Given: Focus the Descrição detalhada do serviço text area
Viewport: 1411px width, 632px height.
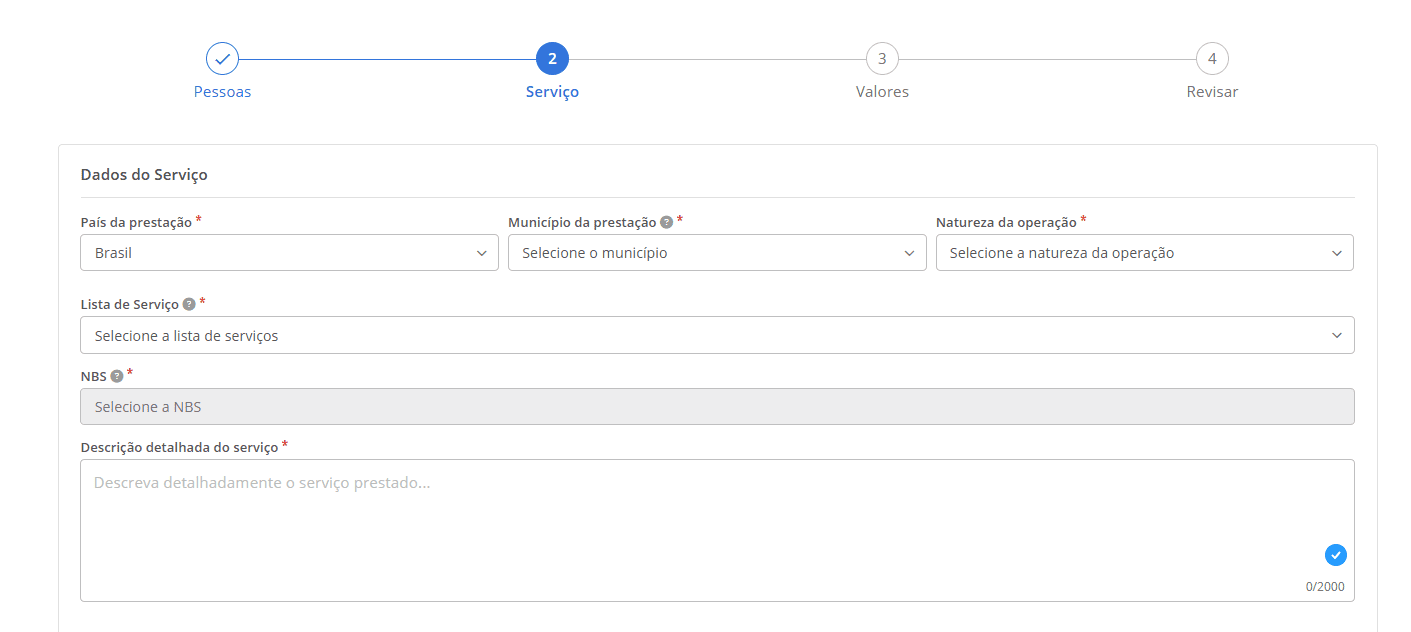Looking at the screenshot, I should coord(700,520).
